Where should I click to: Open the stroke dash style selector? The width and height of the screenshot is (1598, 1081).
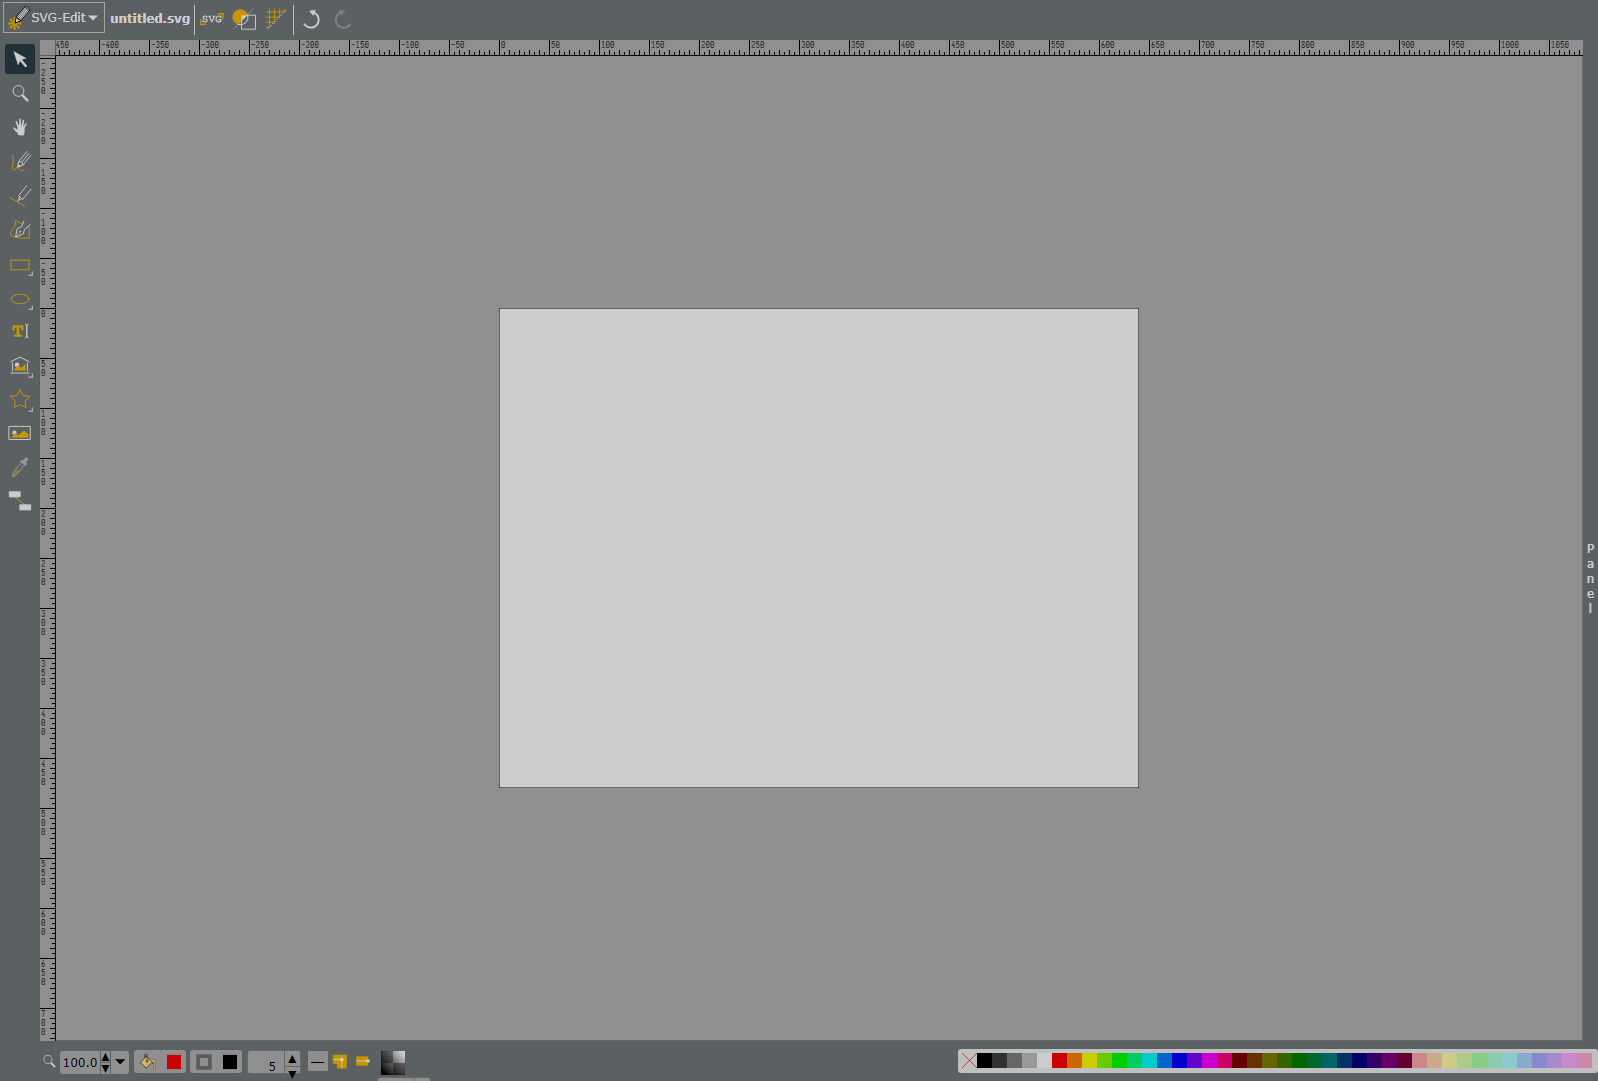pyautogui.click(x=317, y=1062)
